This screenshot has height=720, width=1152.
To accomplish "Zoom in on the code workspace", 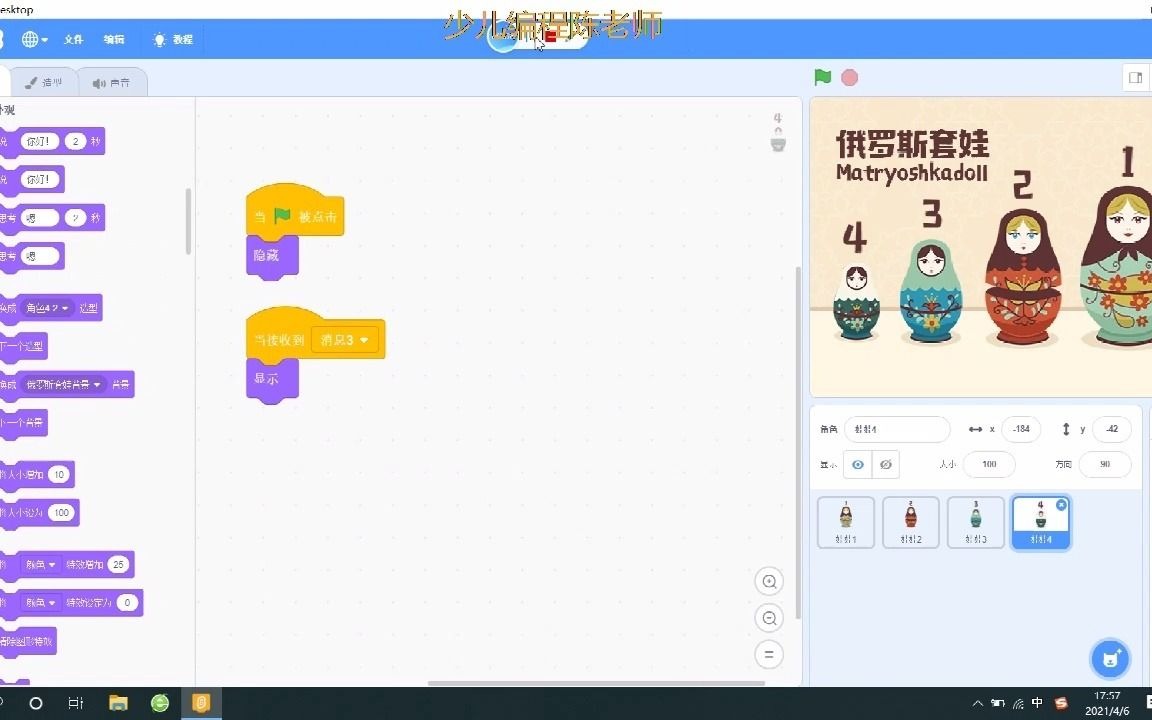I will pyautogui.click(x=769, y=581).
